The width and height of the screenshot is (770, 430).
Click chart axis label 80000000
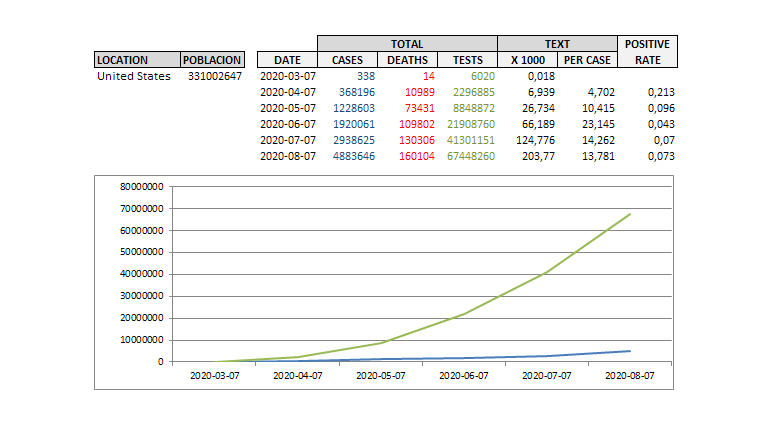142,187
